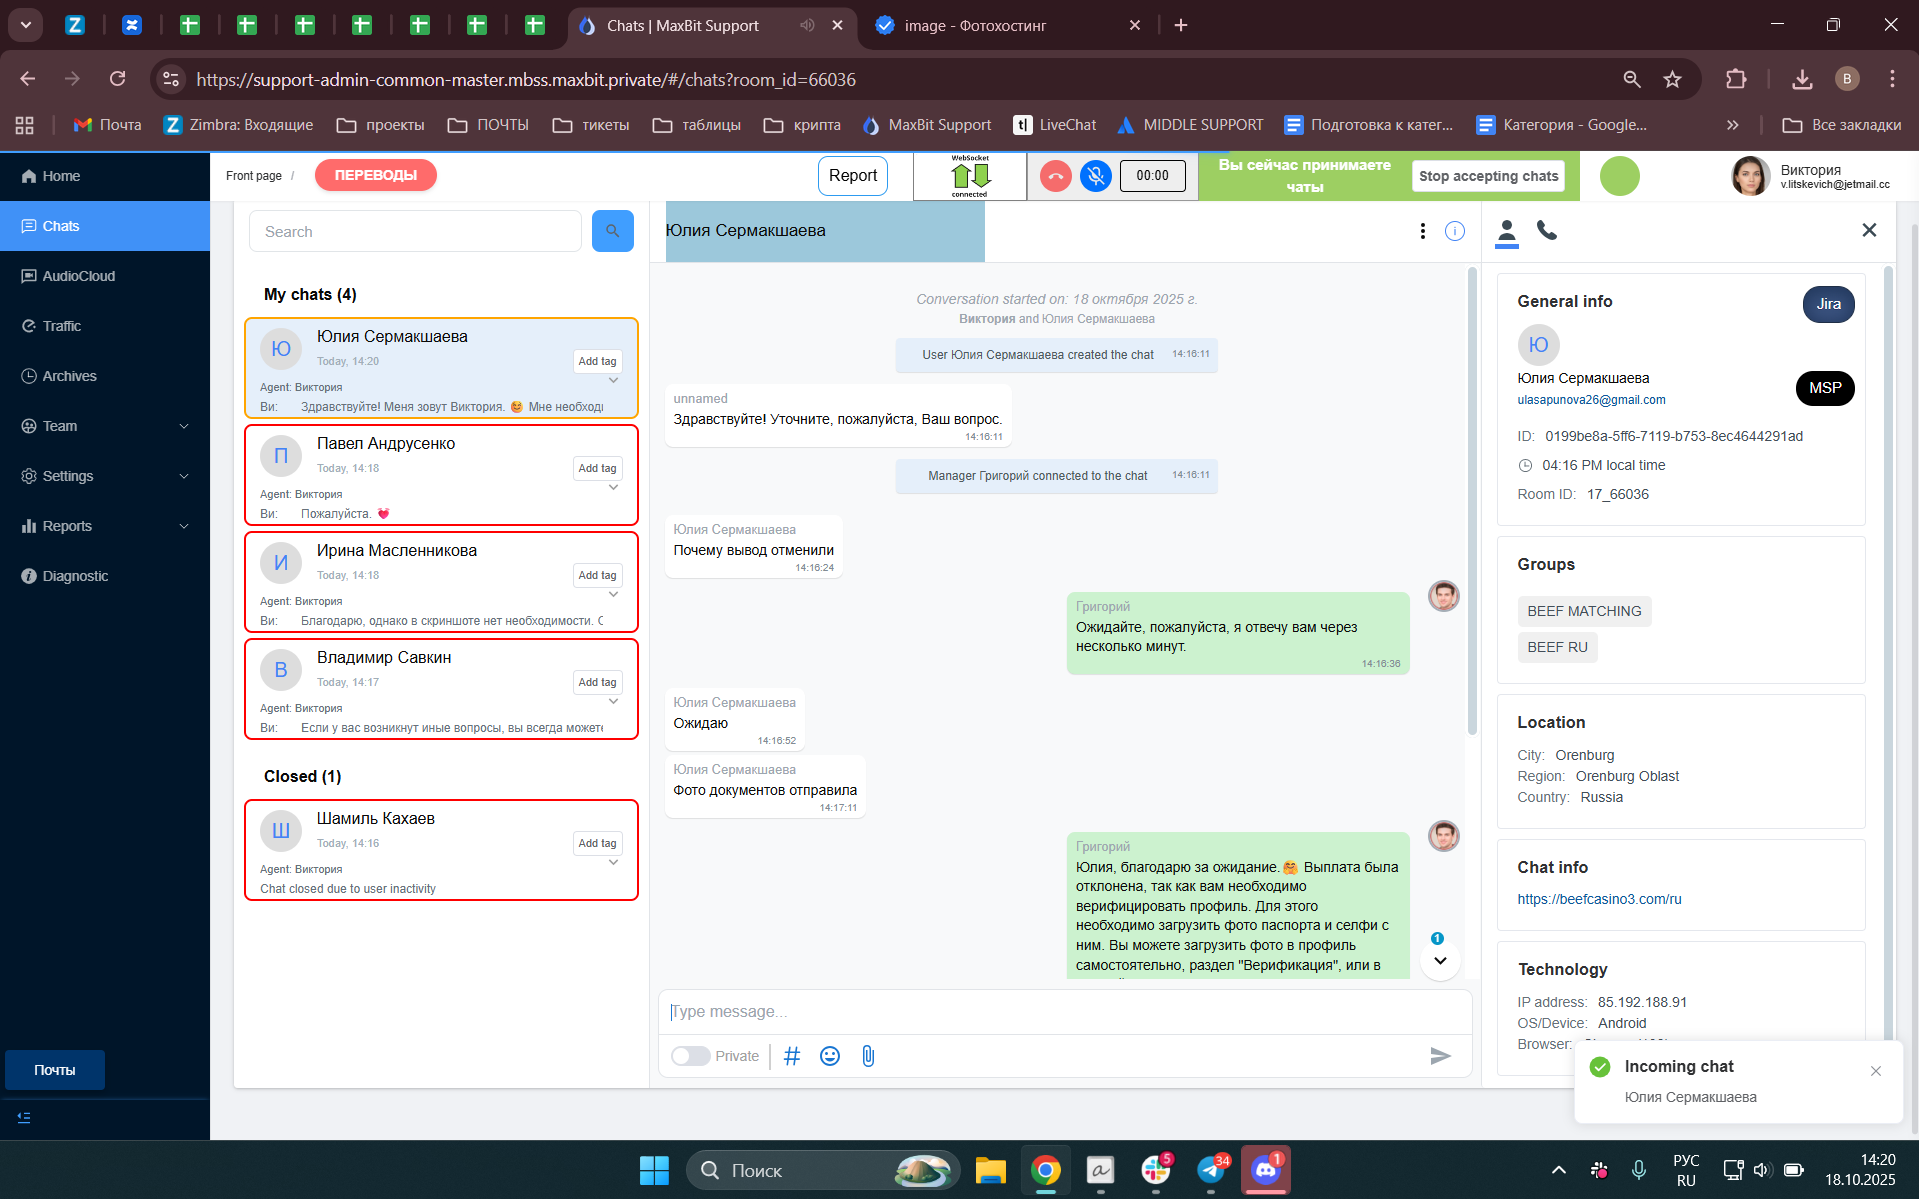Open the chat three-dot options menu
Screen dimensions: 1919x1199
click(1422, 231)
